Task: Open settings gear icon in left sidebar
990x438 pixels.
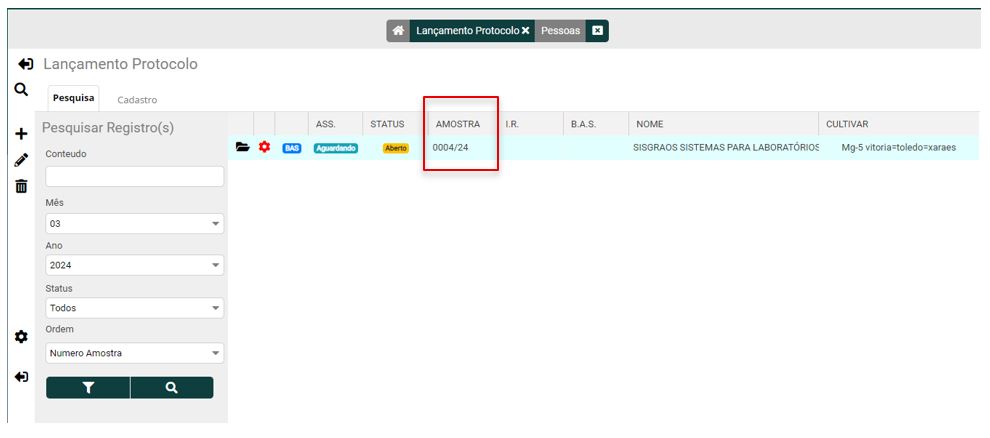Action: (x=21, y=337)
